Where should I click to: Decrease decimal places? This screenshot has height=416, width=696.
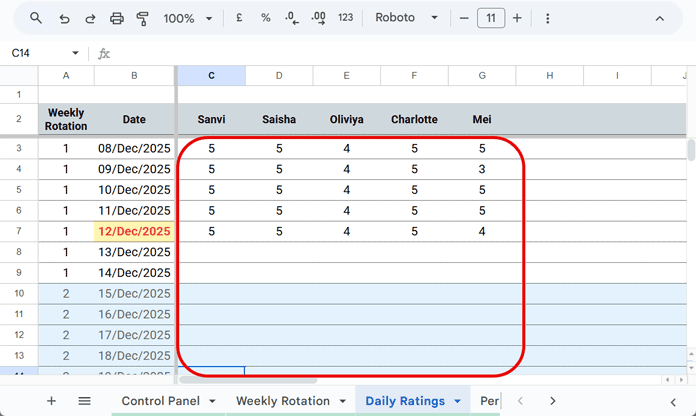[292, 18]
